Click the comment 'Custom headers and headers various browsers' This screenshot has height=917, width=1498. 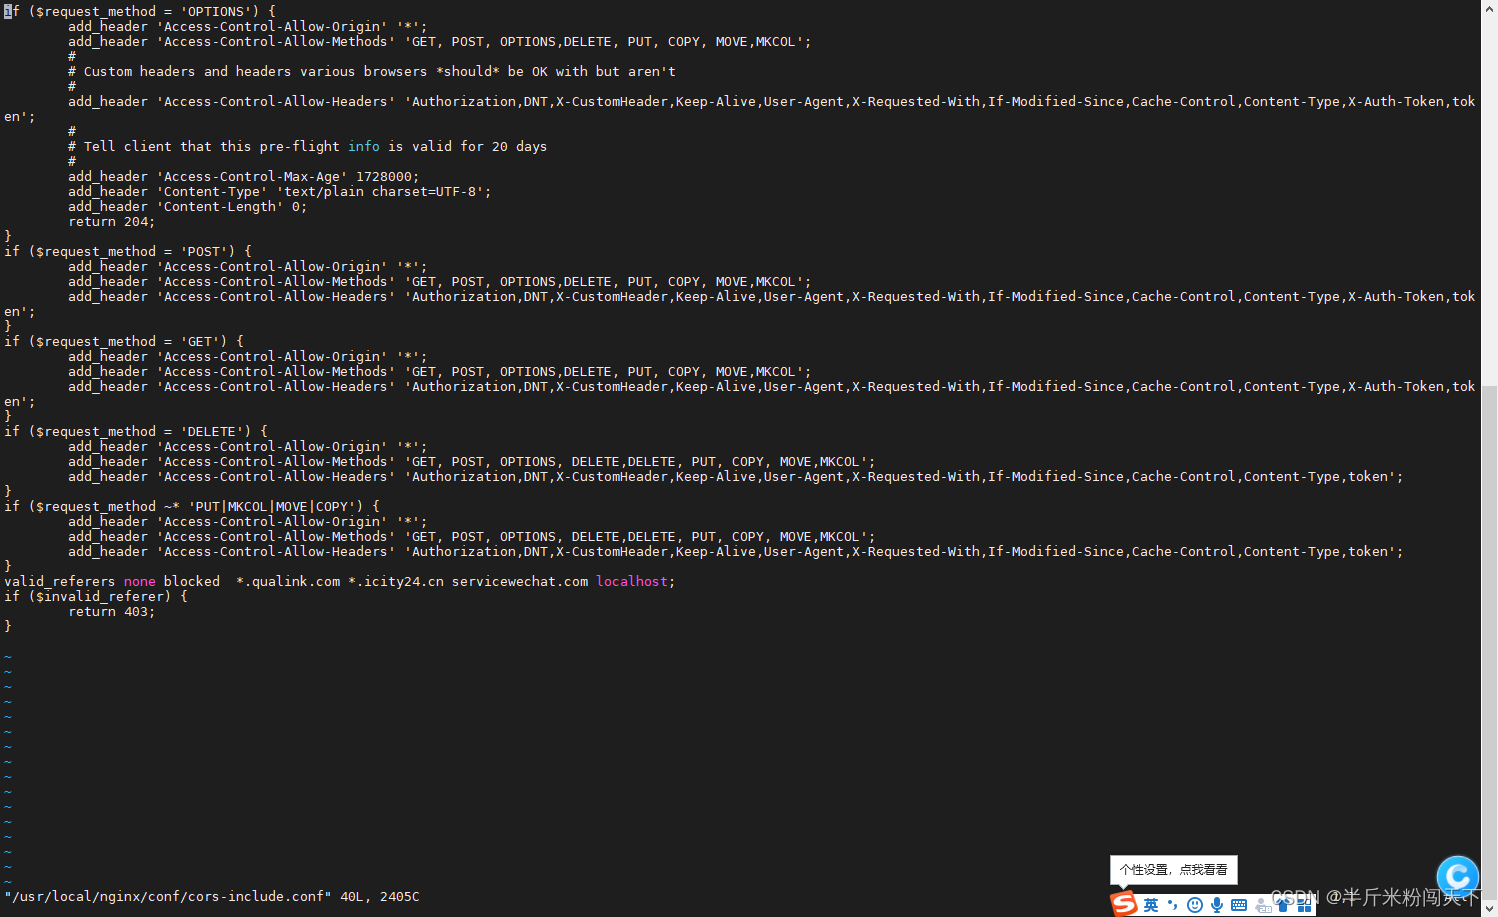pos(256,72)
